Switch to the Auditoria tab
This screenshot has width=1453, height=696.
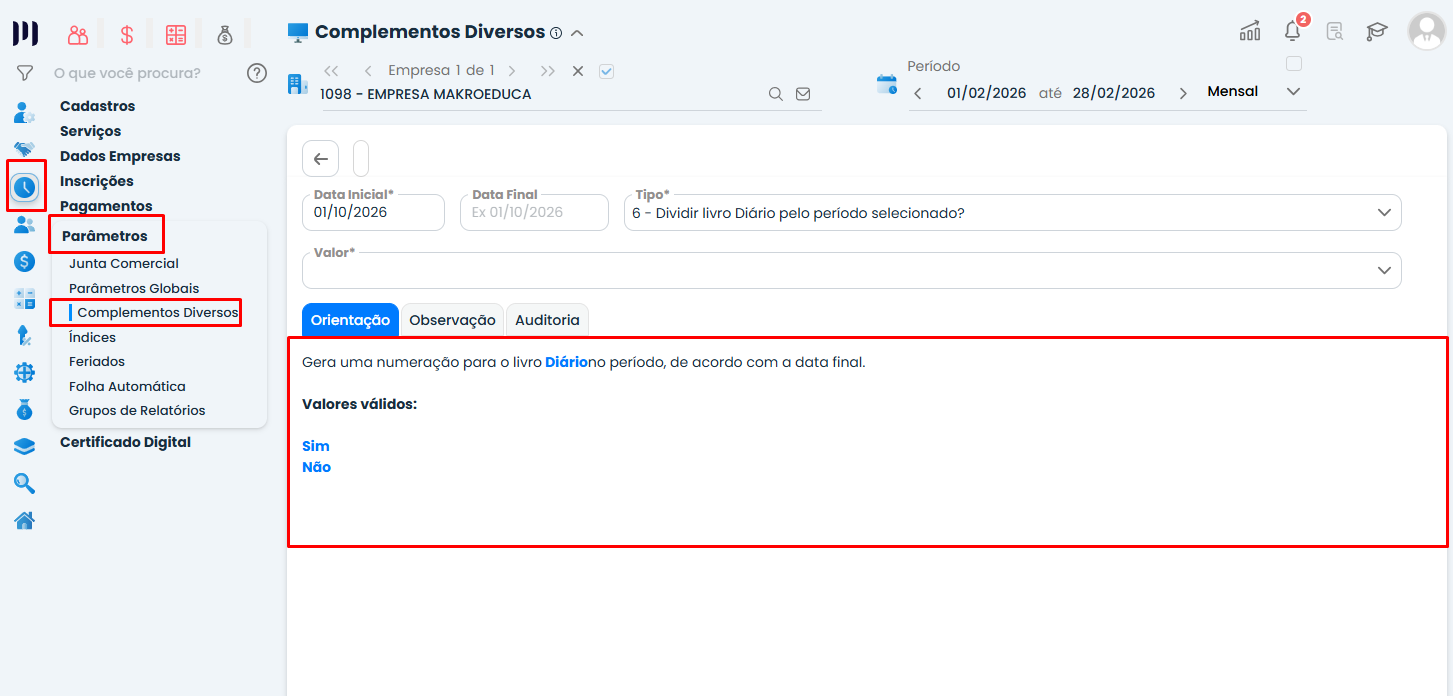547,320
